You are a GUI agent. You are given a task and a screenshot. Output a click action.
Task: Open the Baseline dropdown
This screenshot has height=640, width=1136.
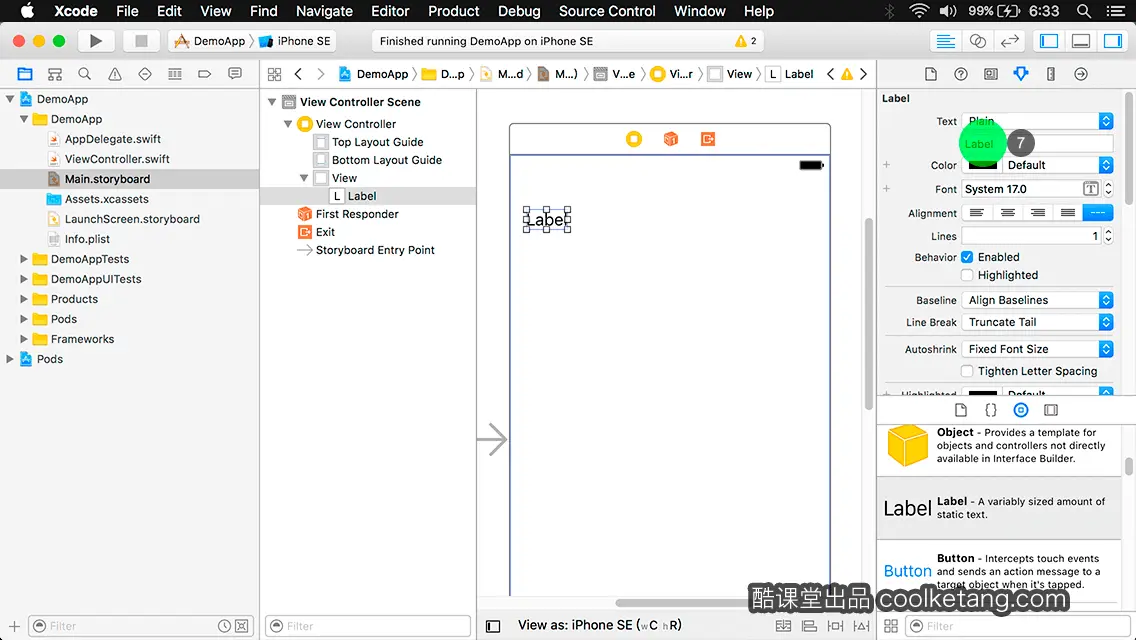(1037, 300)
